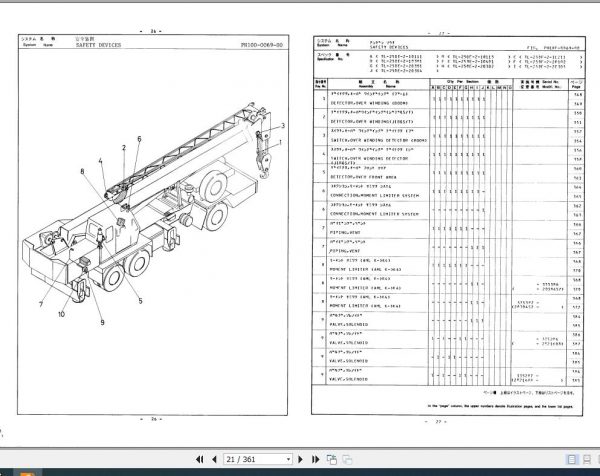600x476 pixels.
Task: Click callout number 5 below the truck
Action: point(140,301)
